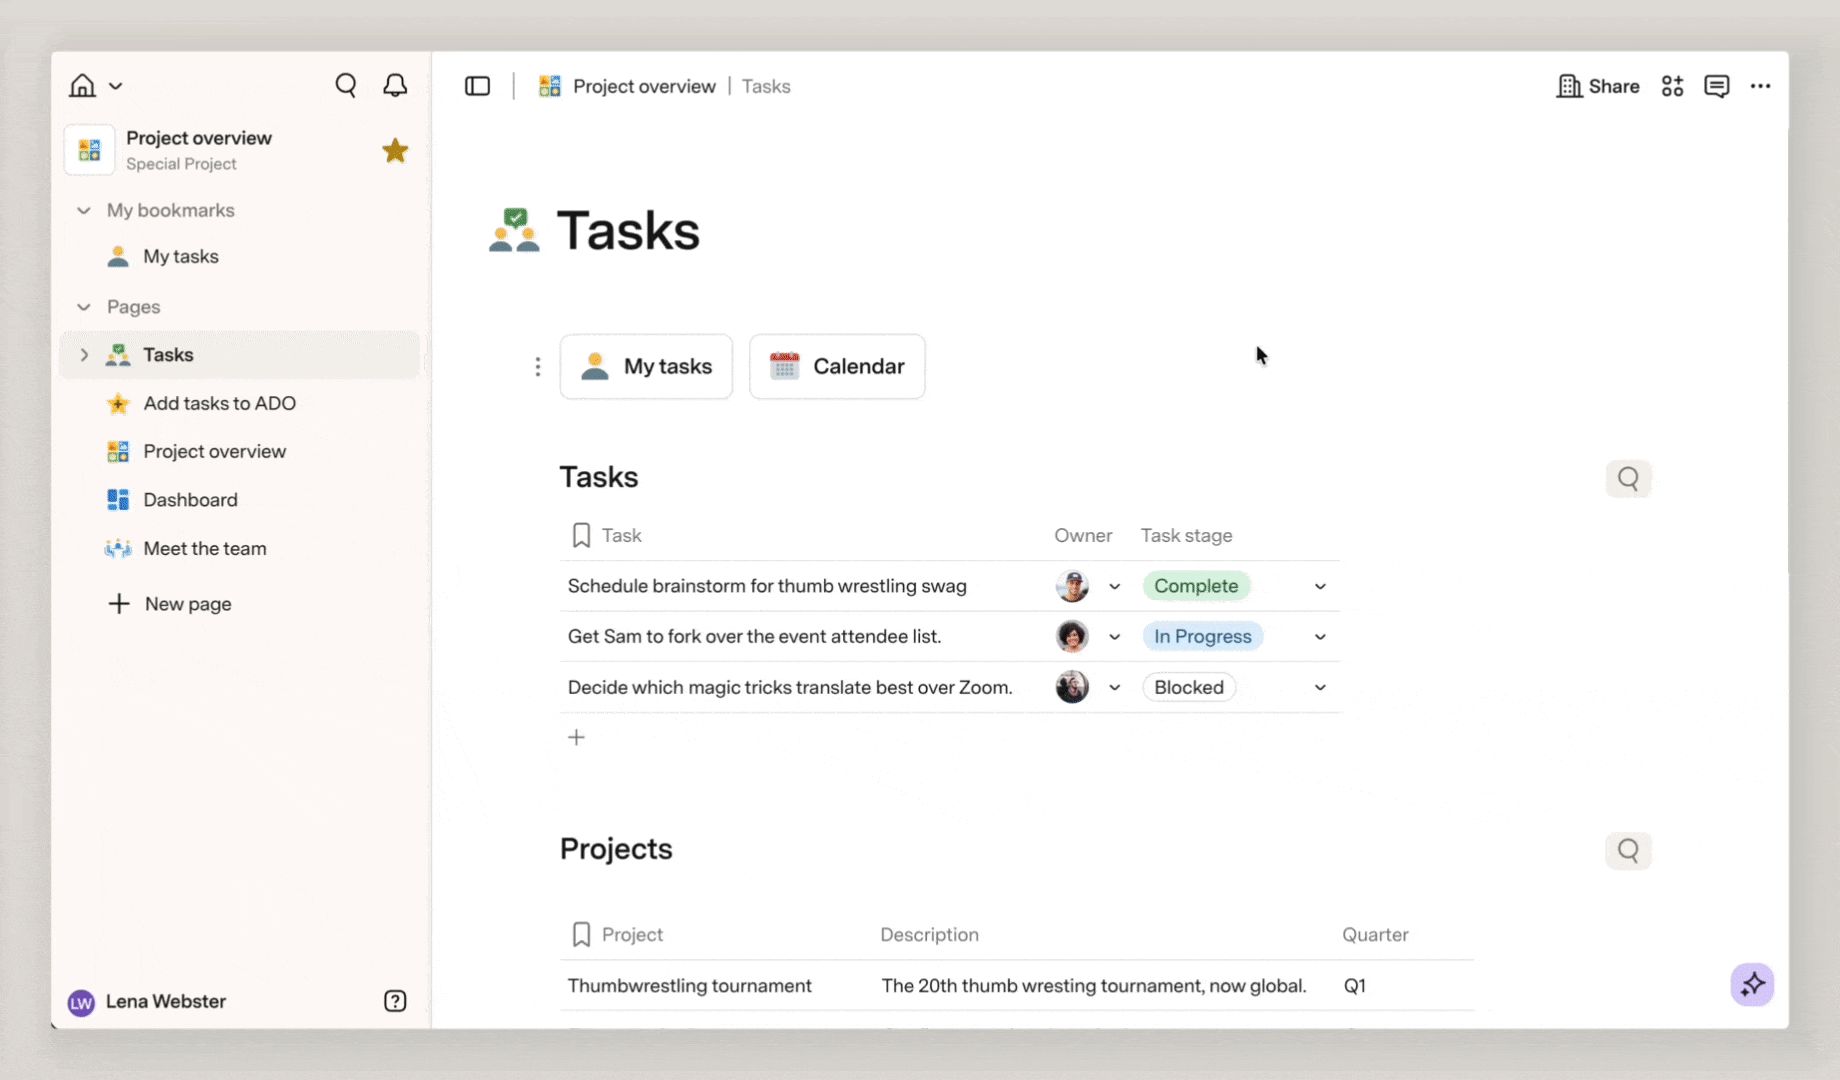Collapse the My bookmarks section

[84, 210]
